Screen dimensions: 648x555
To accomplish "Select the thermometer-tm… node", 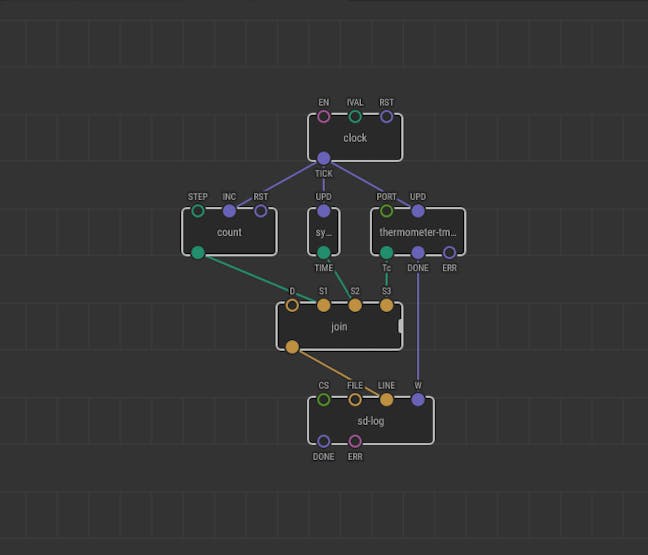I will [x=418, y=232].
